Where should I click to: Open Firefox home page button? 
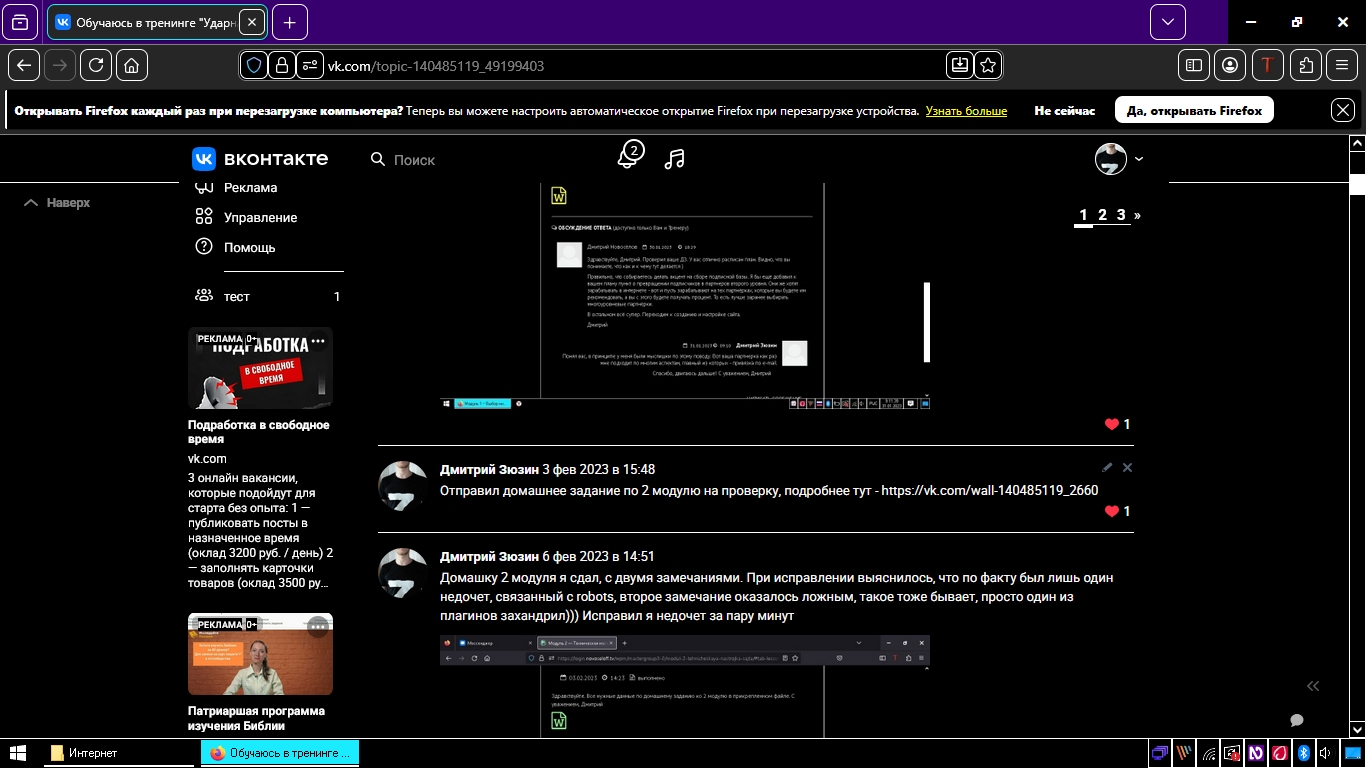tap(132, 65)
